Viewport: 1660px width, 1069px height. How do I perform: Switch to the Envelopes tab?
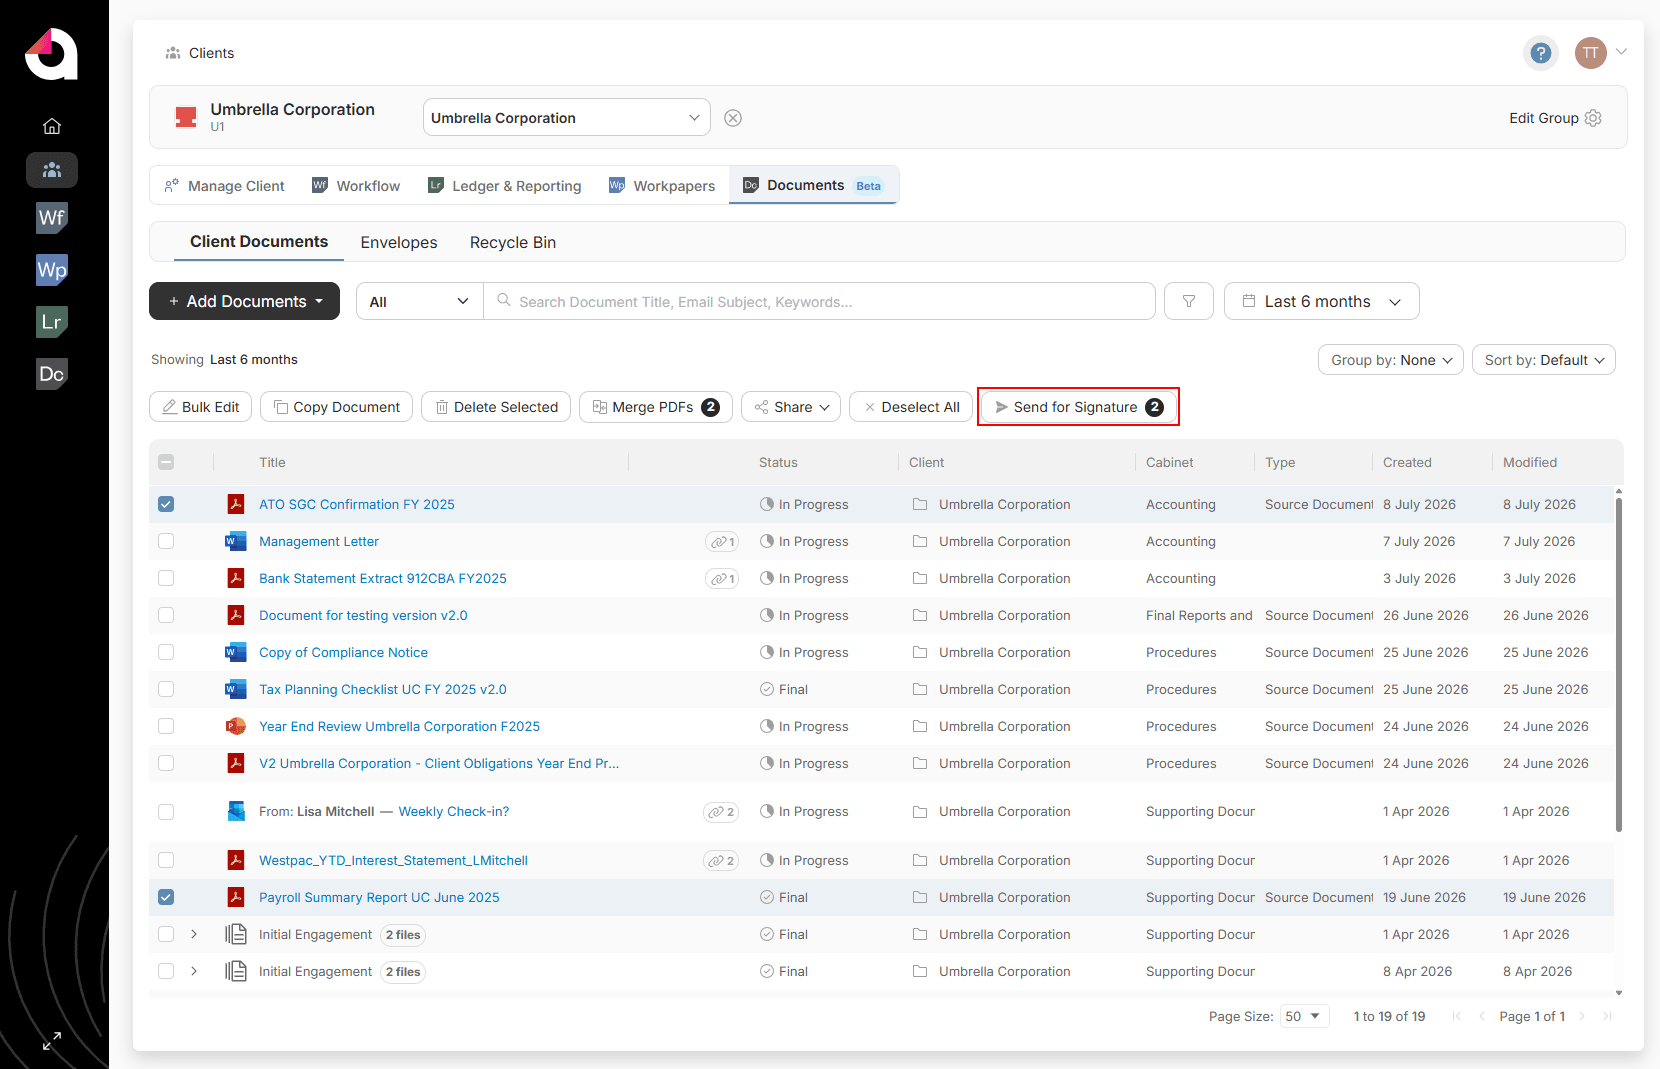point(399,242)
